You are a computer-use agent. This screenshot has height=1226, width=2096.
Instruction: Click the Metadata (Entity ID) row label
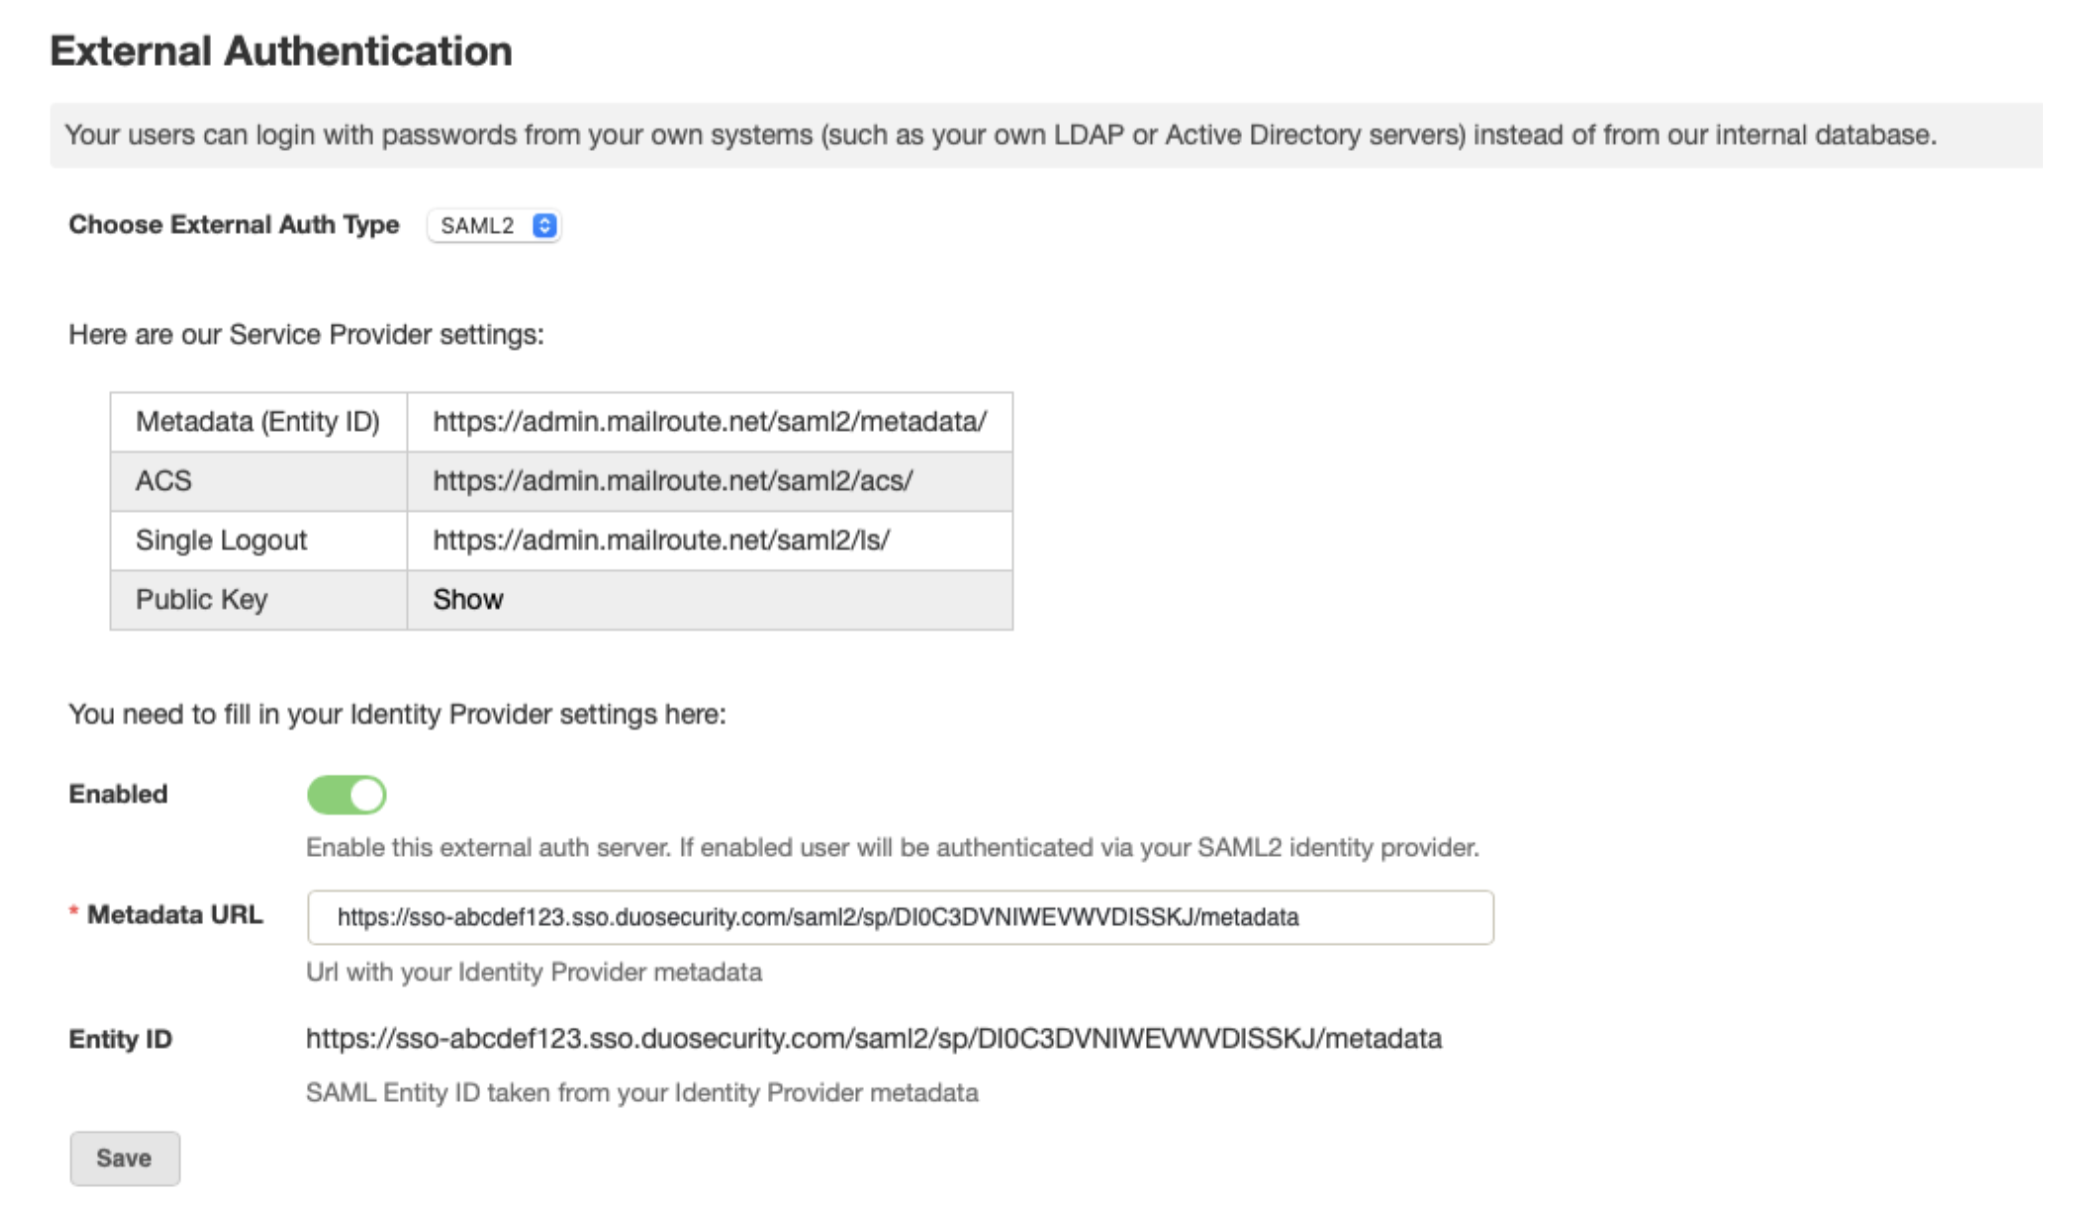[258, 422]
